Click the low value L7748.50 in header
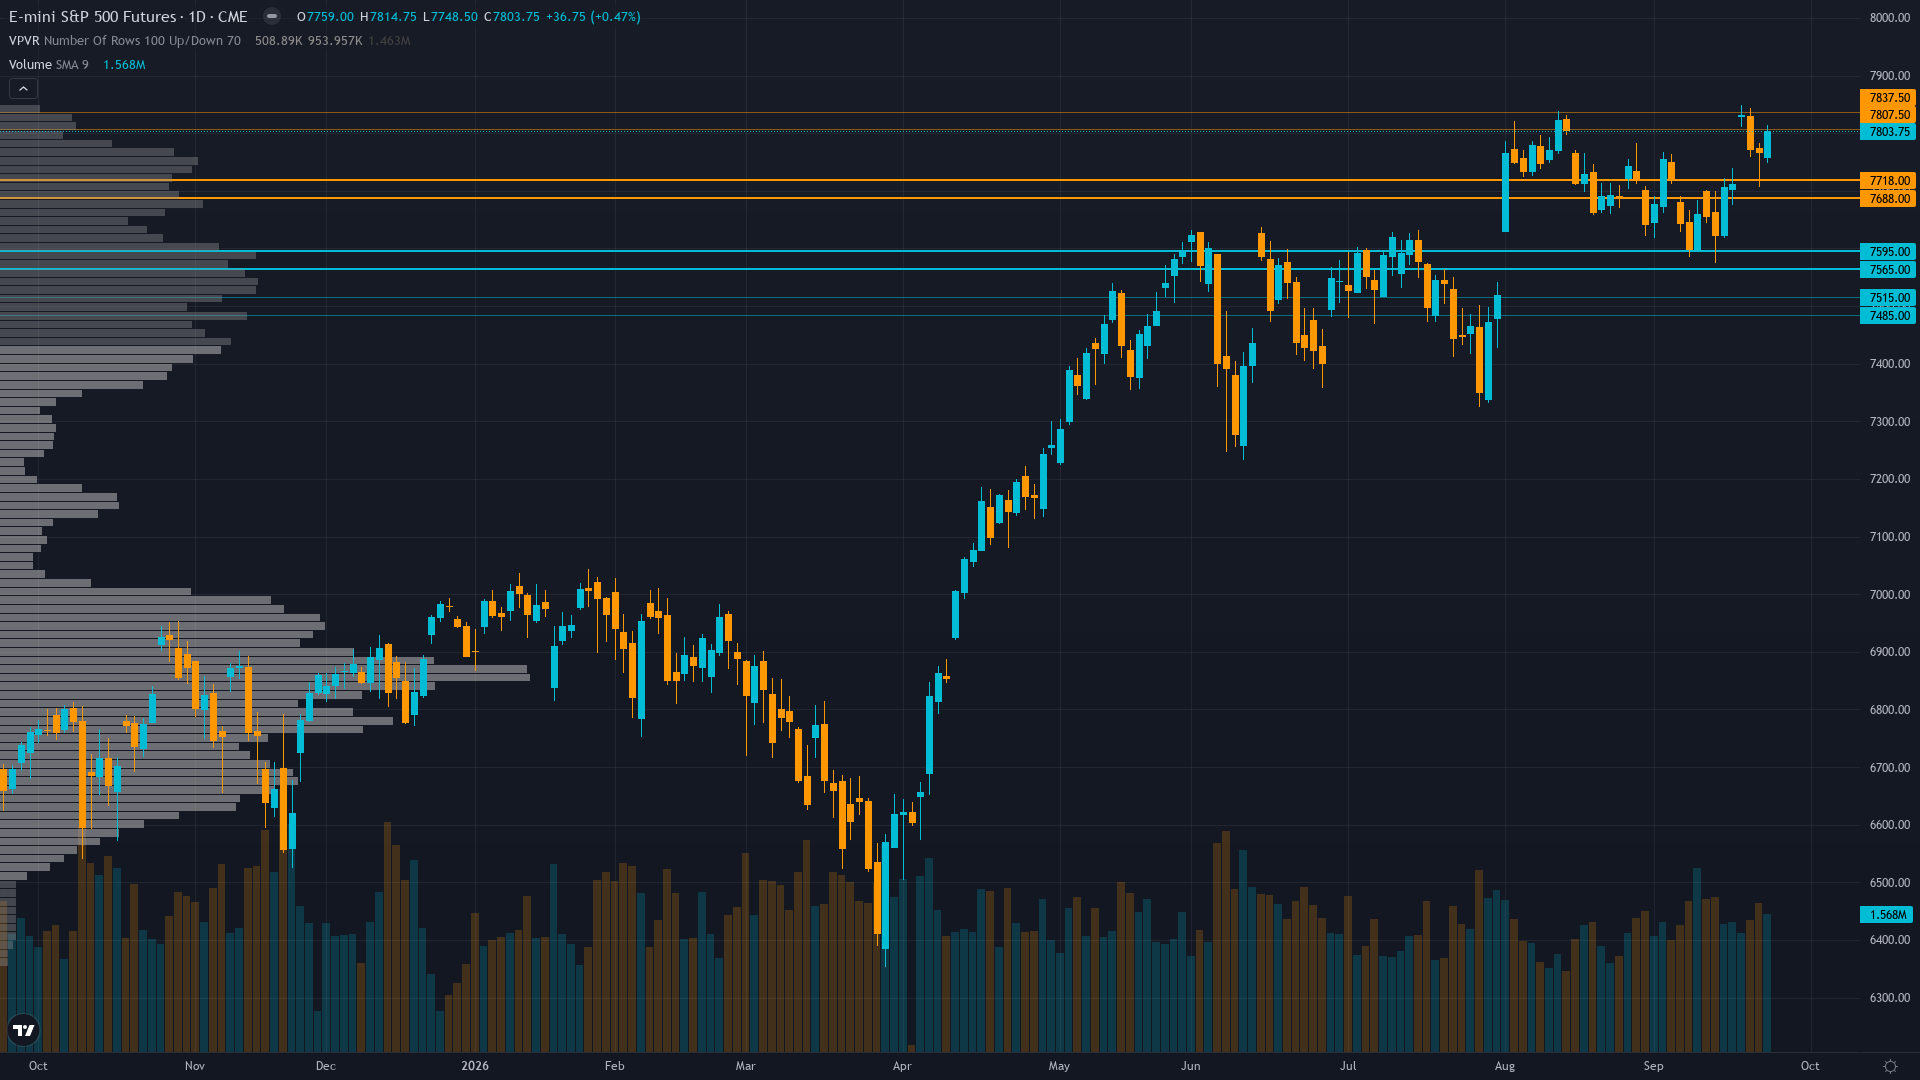Image resolution: width=1920 pixels, height=1080 pixels. click(x=450, y=17)
